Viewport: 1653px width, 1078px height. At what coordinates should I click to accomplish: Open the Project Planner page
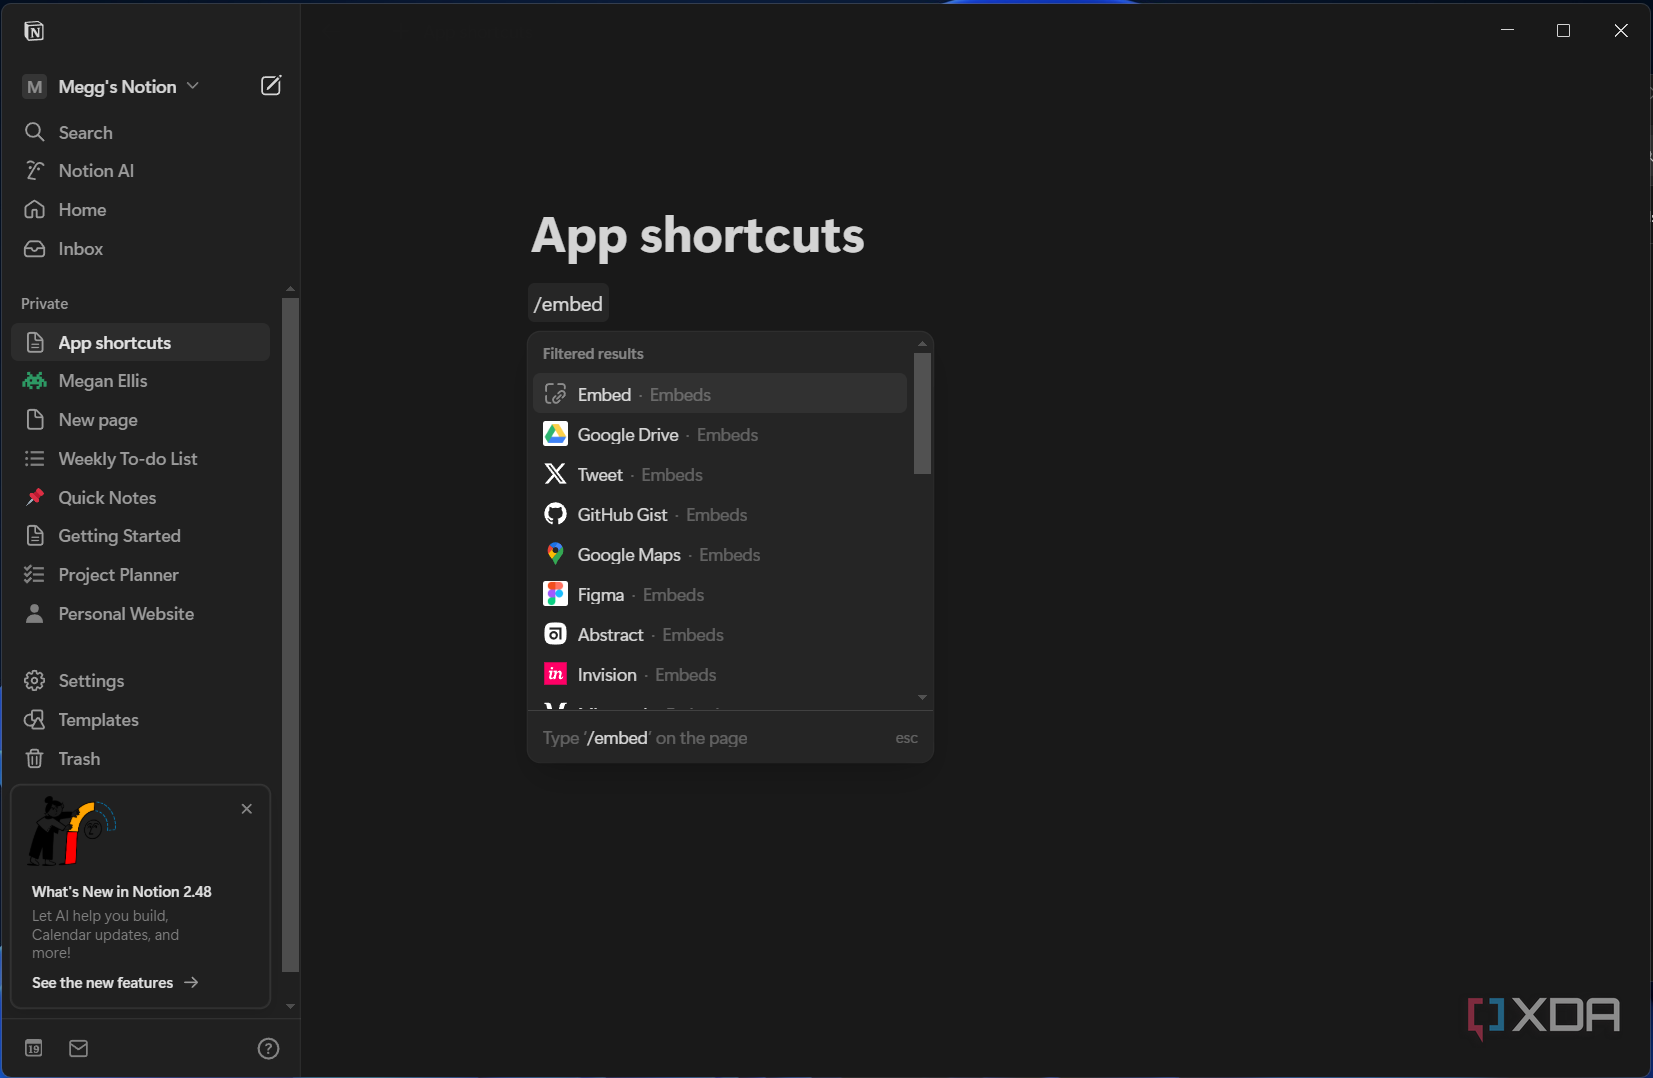tap(140, 575)
